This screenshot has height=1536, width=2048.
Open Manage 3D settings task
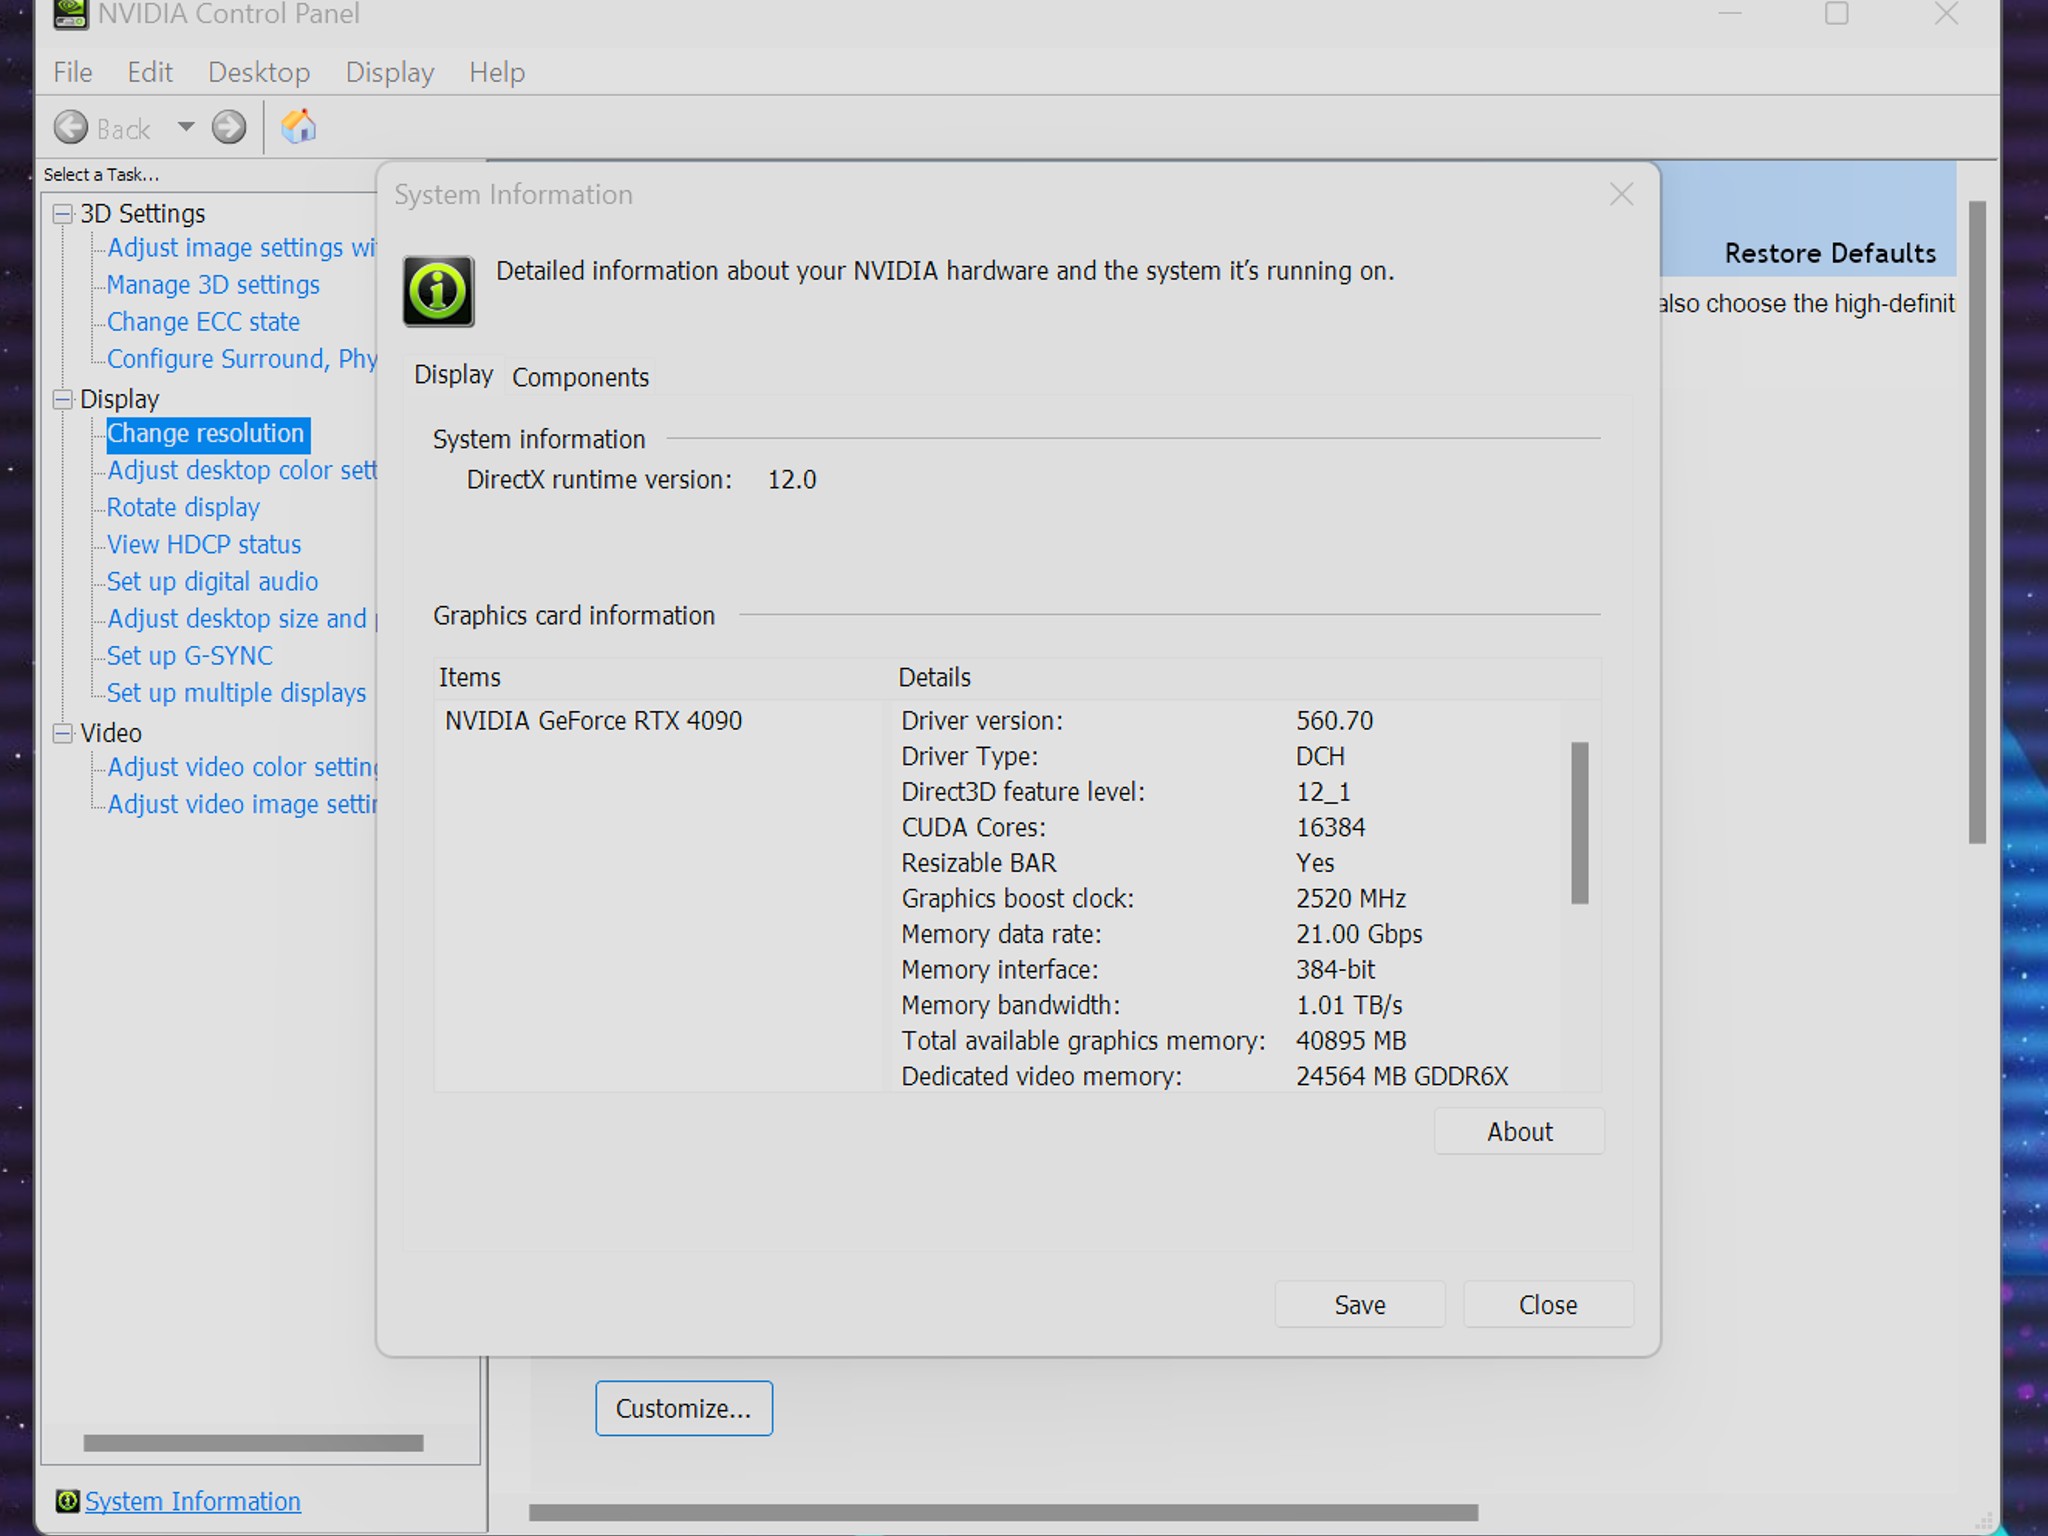tap(213, 285)
